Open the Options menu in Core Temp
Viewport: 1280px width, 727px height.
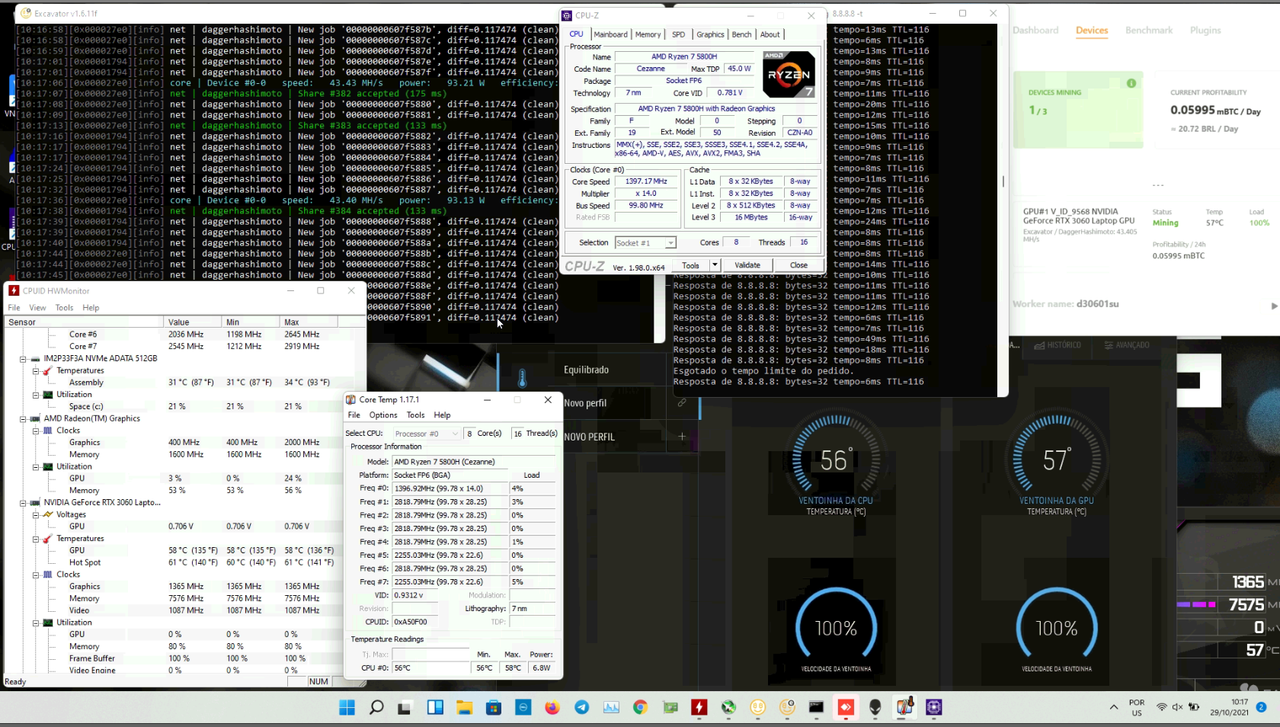point(383,415)
